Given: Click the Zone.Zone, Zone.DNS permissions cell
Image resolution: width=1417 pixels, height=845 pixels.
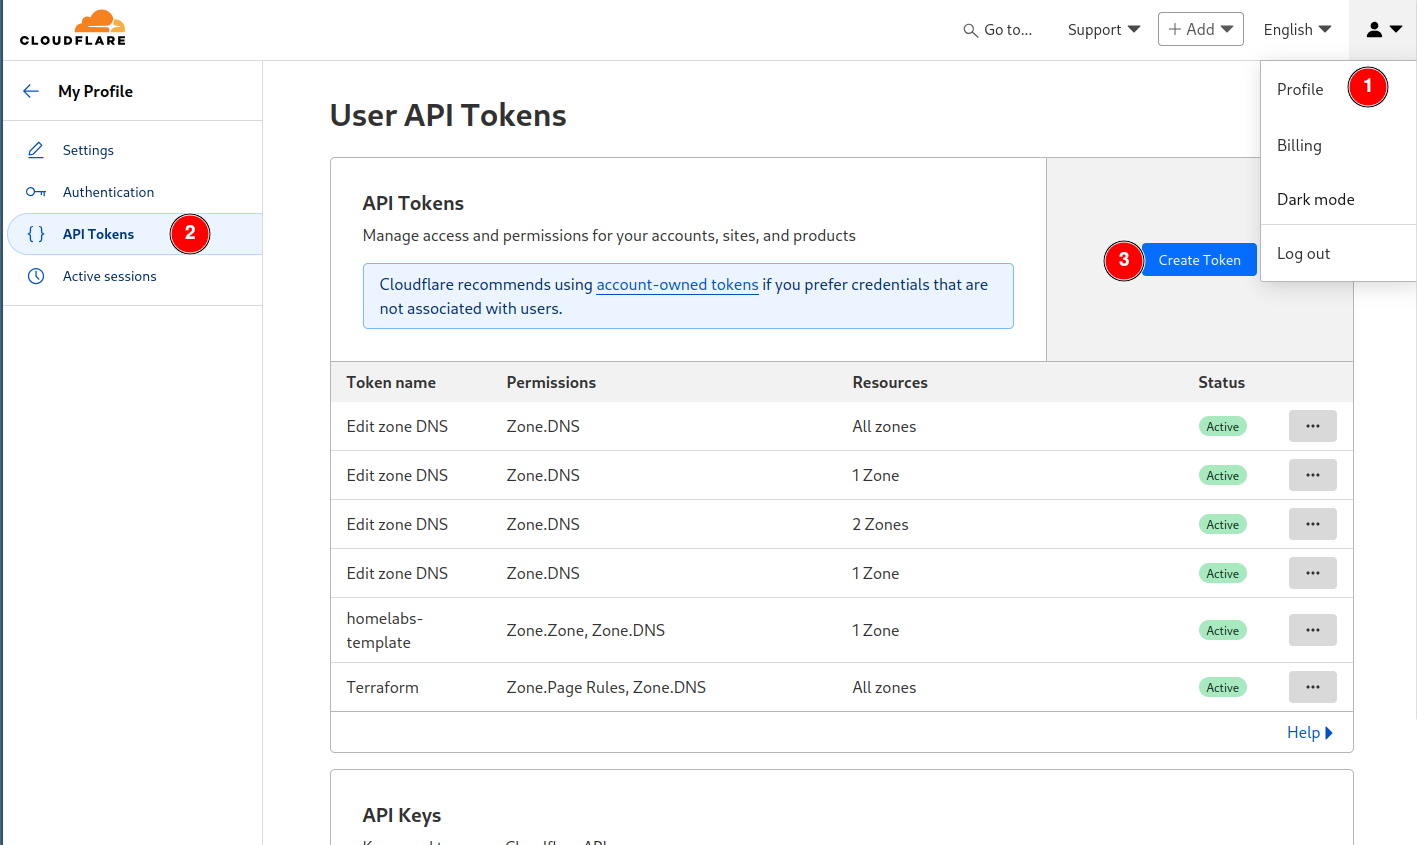Looking at the screenshot, I should coord(585,630).
